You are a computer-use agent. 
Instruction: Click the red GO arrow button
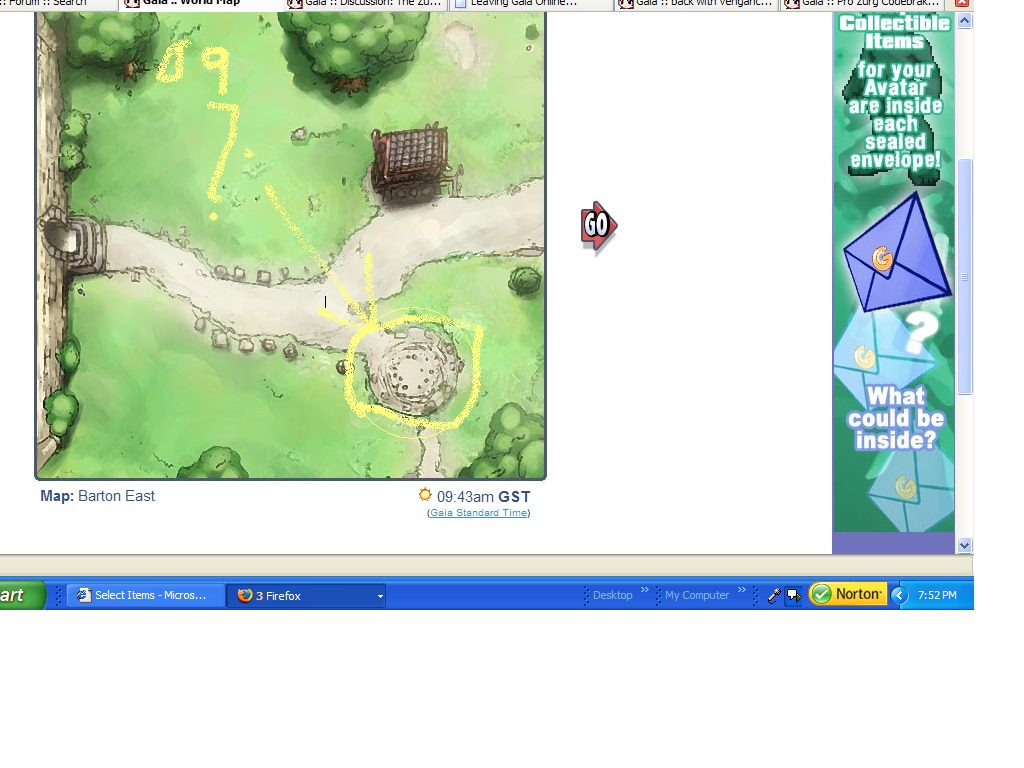[598, 226]
